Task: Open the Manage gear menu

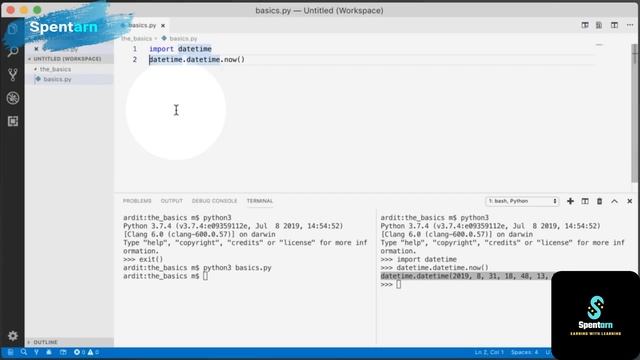Action: point(13,336)
